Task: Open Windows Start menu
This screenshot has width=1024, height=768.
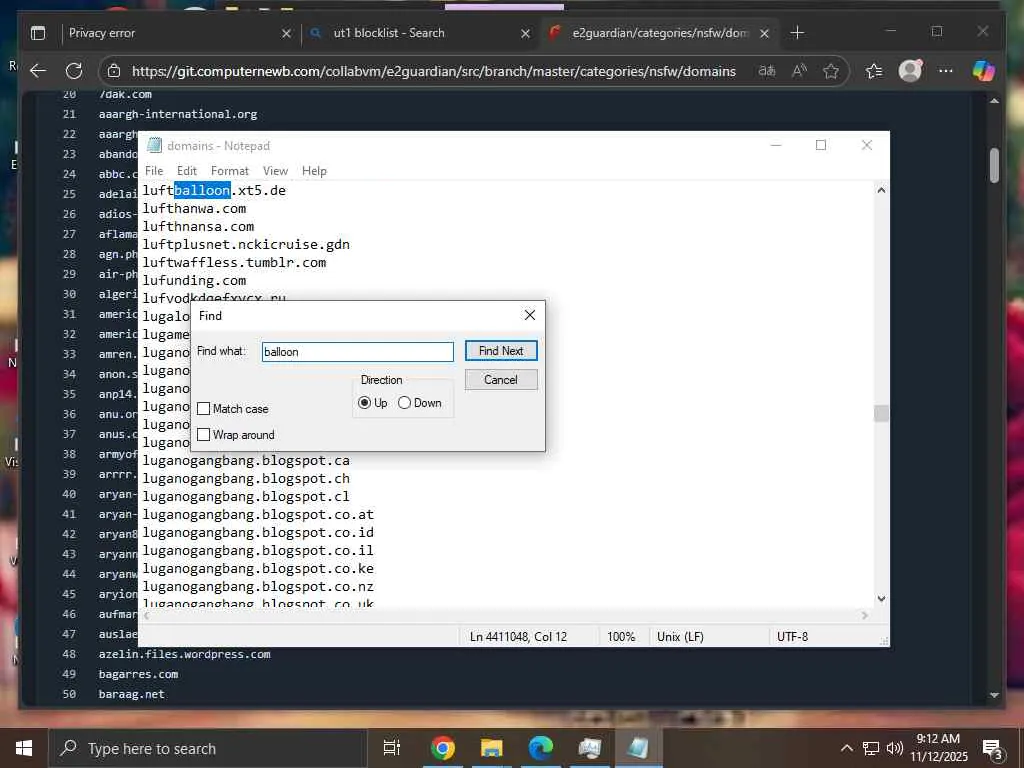Action: (24, 748)
